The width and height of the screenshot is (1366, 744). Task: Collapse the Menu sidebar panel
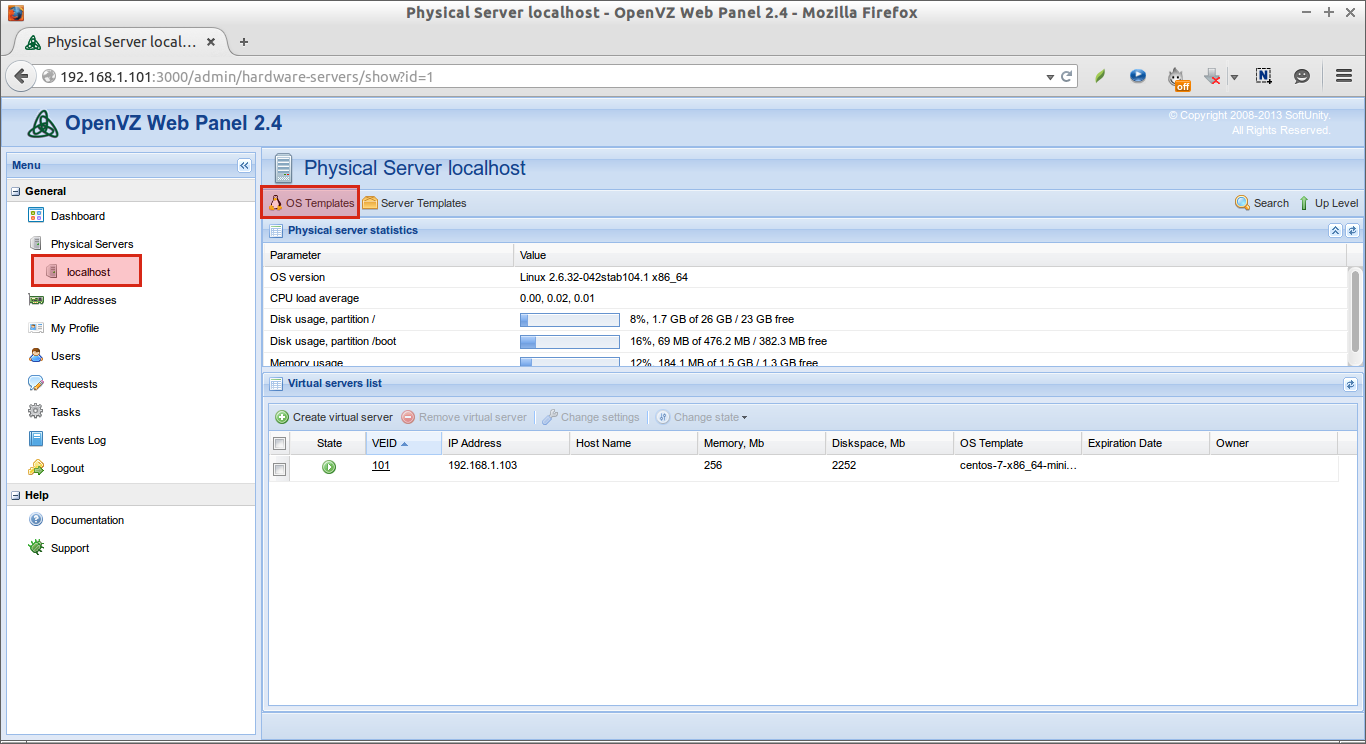coord(244,165)
